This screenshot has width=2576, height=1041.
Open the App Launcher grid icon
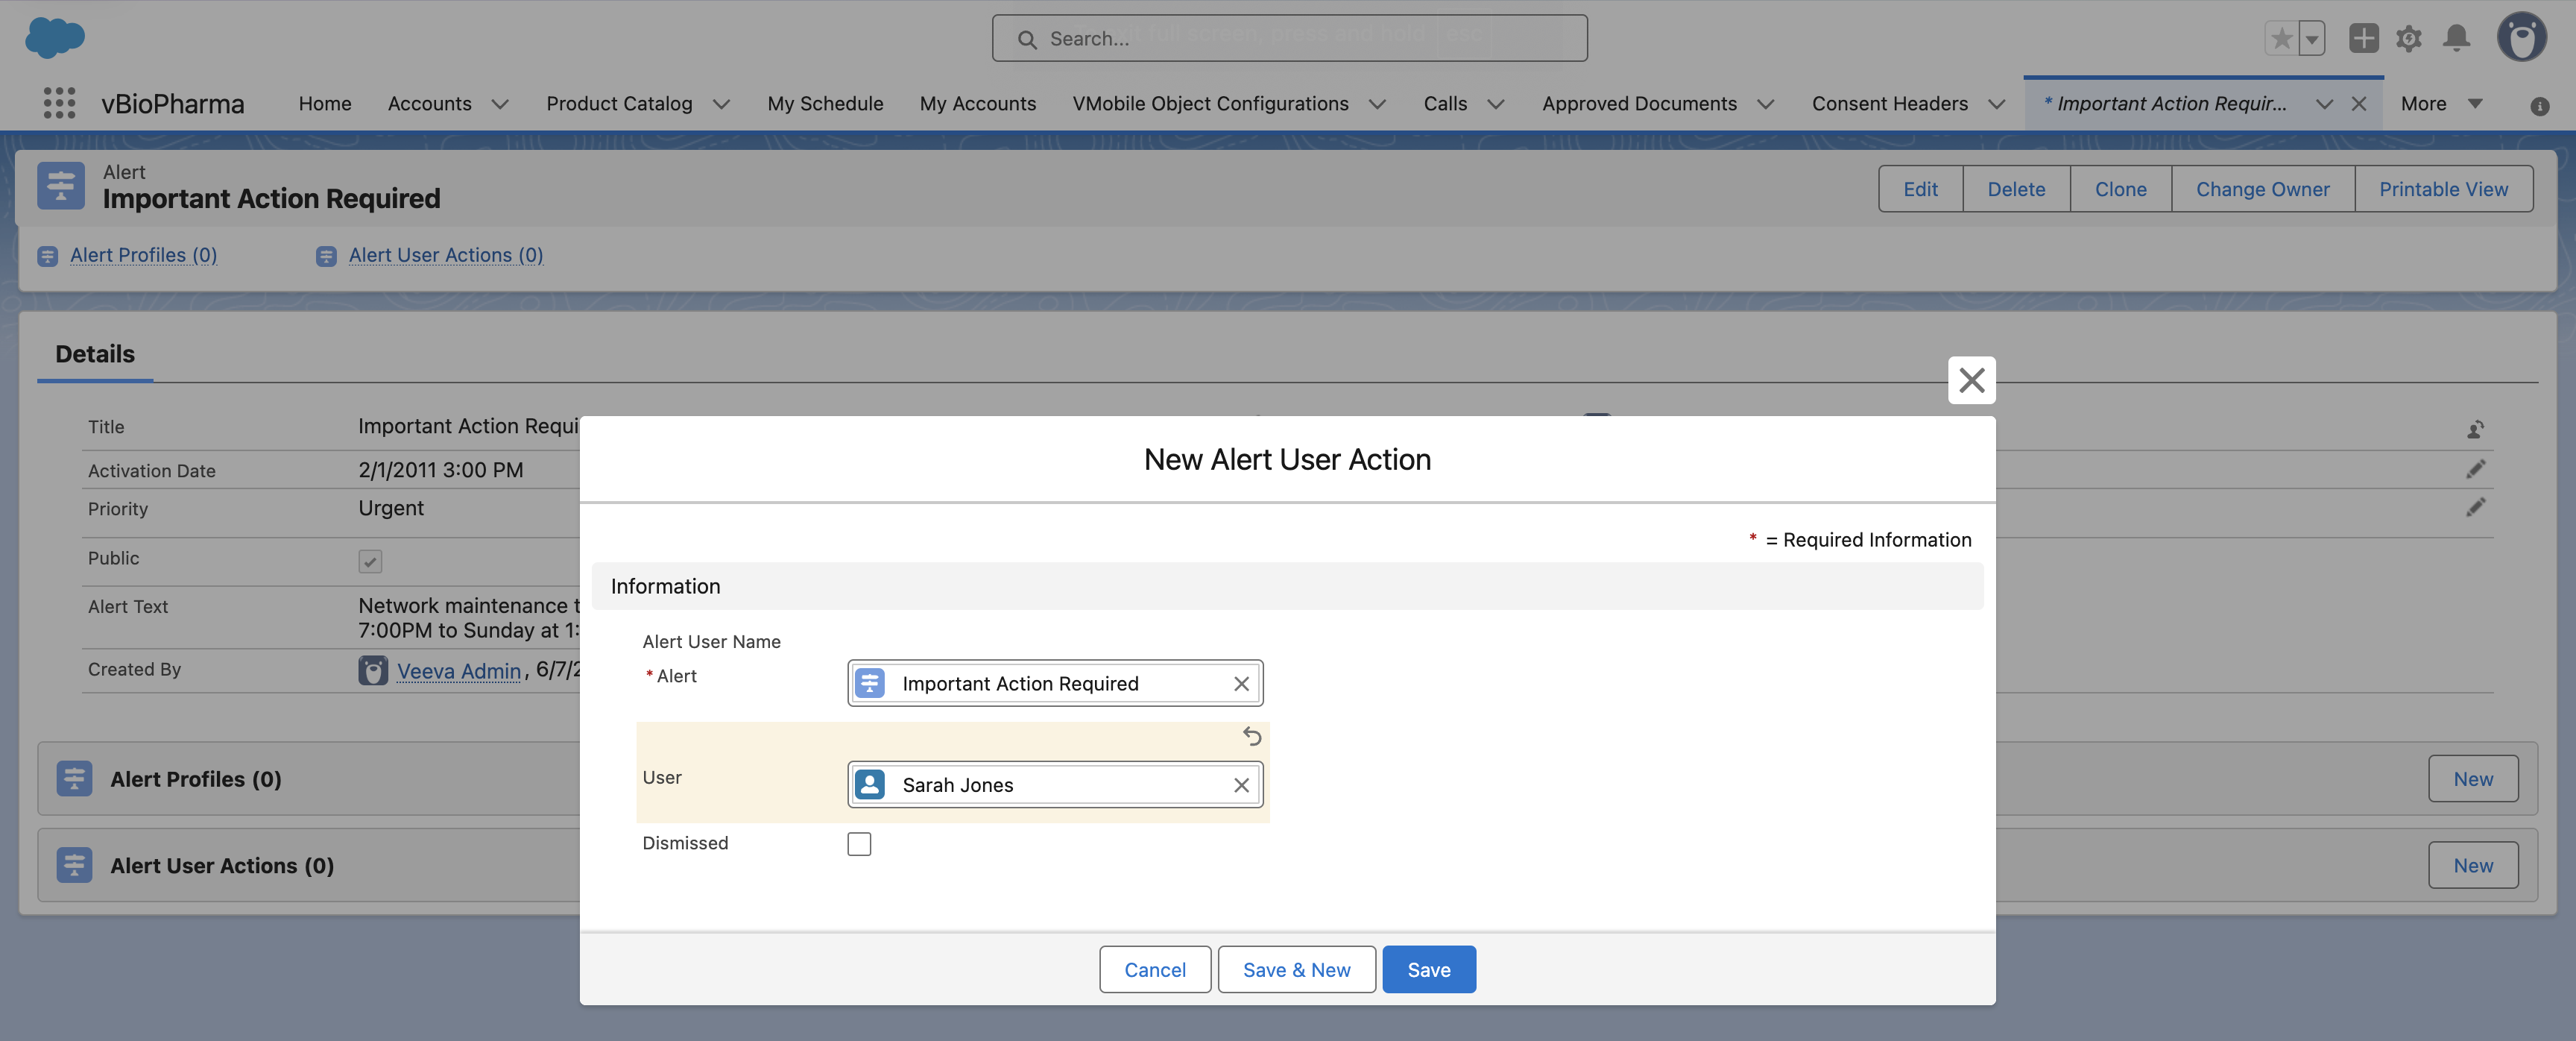pyautogui.click(x=59, y=103)
